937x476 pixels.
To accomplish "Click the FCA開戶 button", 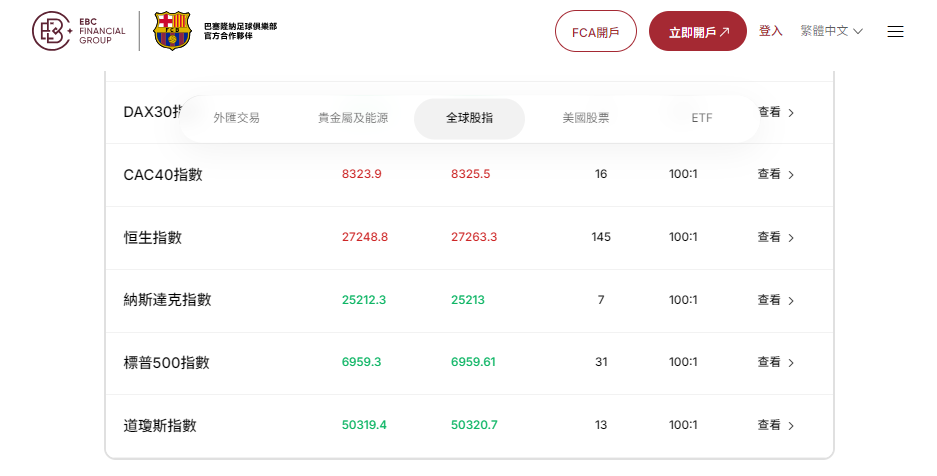I will click(596, 32).
